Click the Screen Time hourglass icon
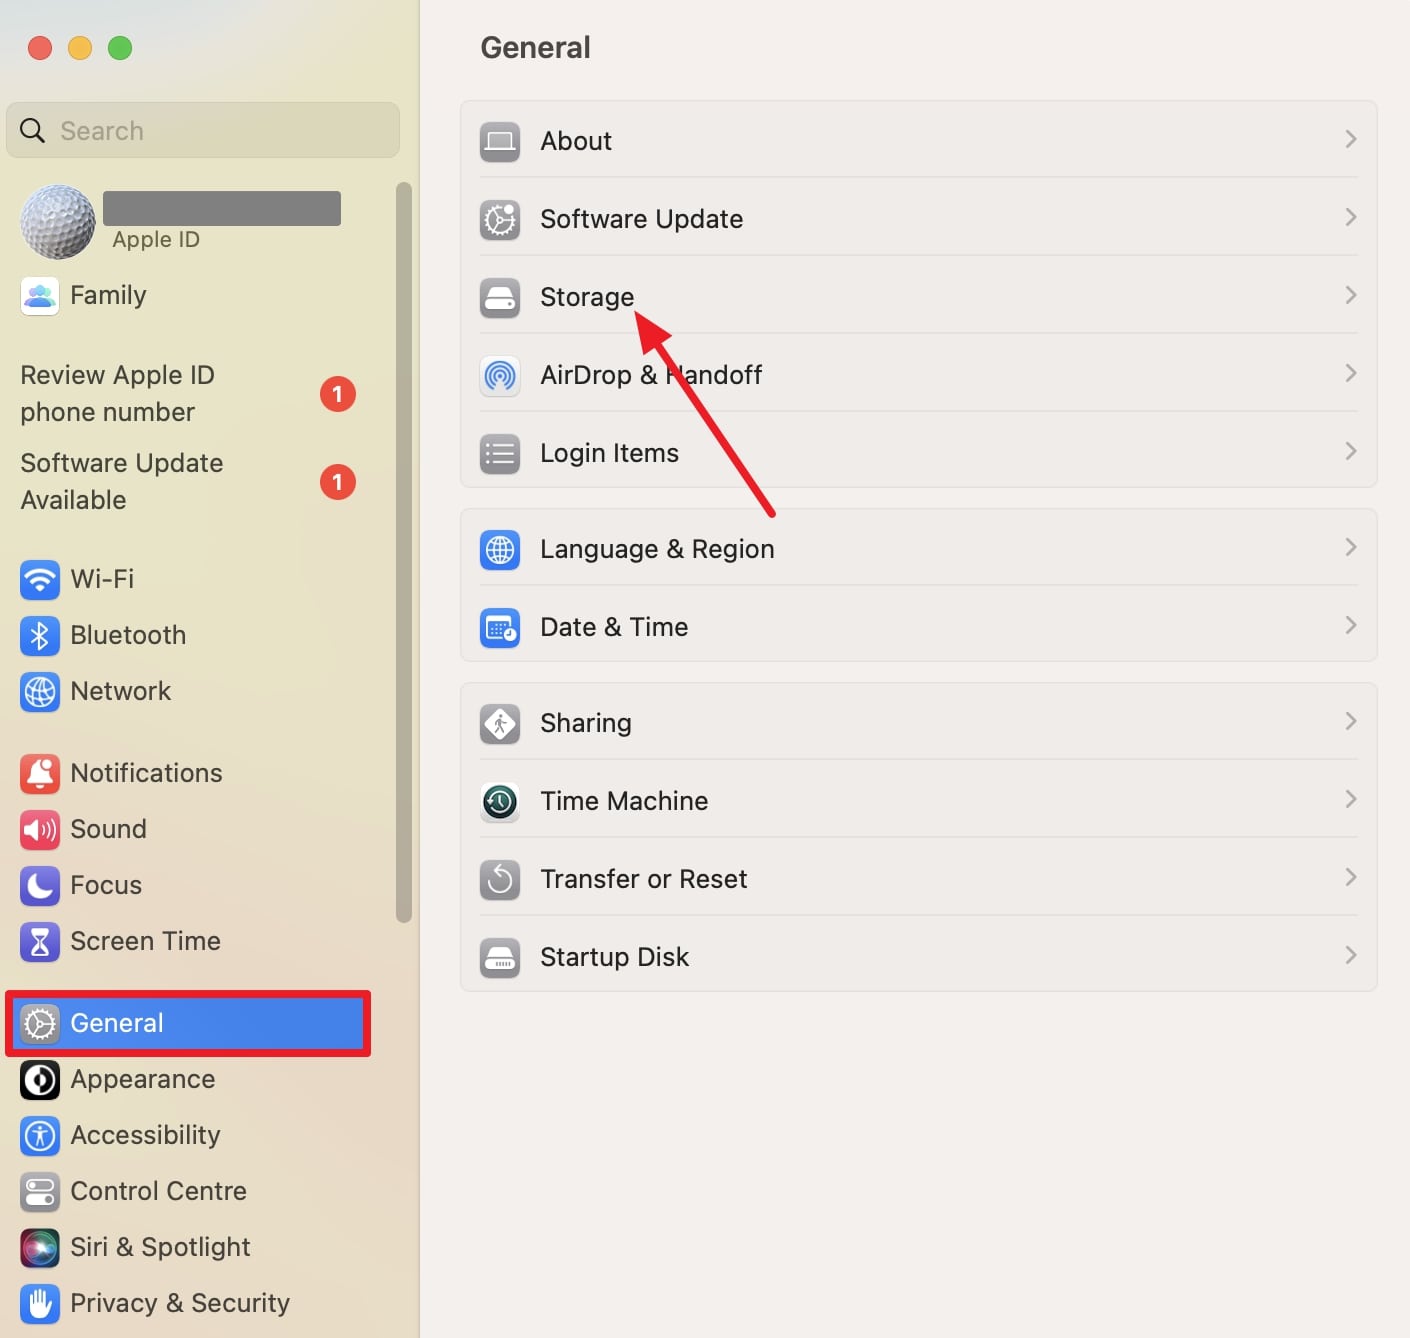This screenshot has height=1338, width=1410. pos(40,941)
